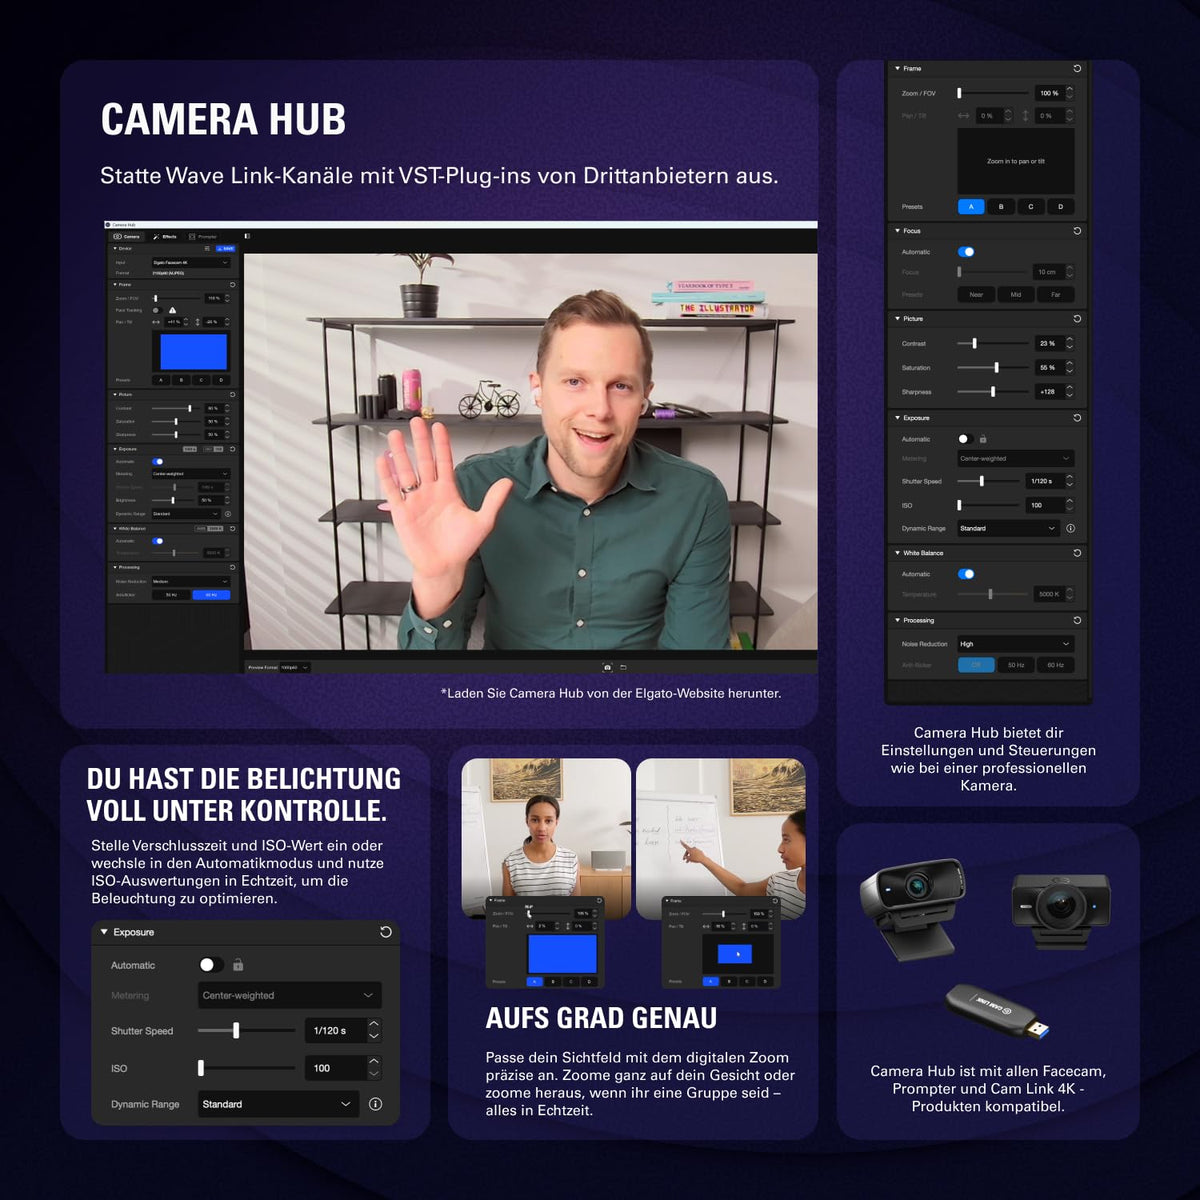Click the Dynamic Range info icon in the main window

point(227,514)
